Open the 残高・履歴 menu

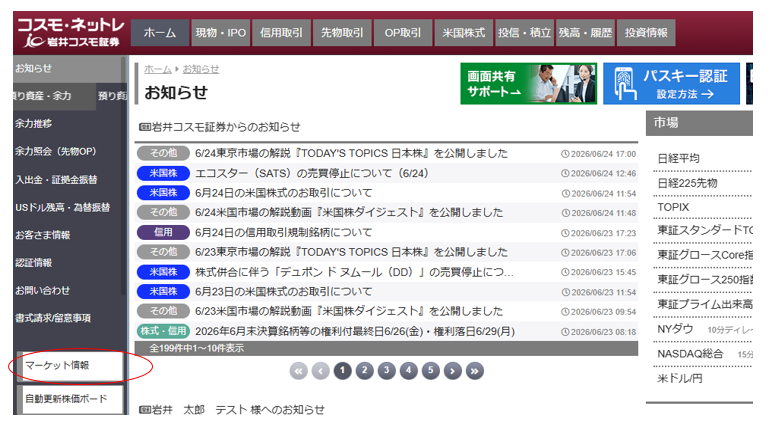[x=585, y=33]
